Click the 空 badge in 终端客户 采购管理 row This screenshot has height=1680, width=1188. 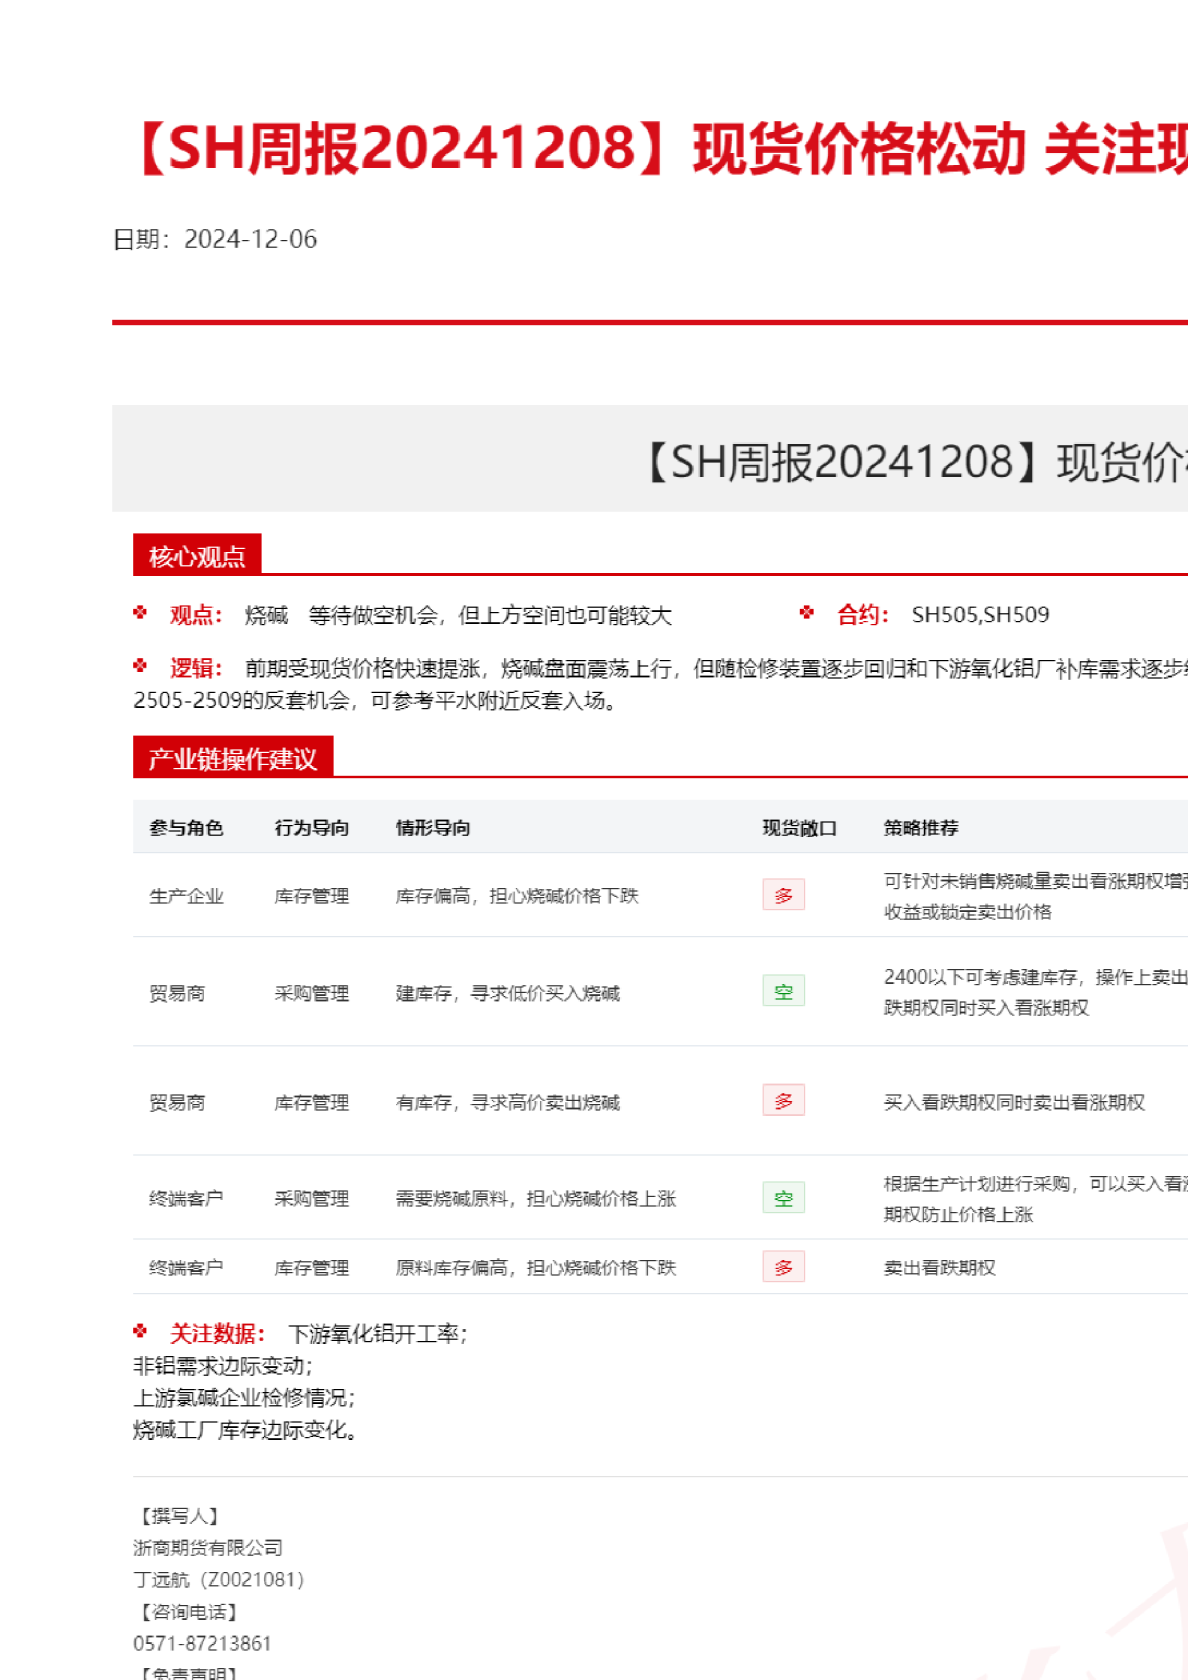coord(783,1198)
